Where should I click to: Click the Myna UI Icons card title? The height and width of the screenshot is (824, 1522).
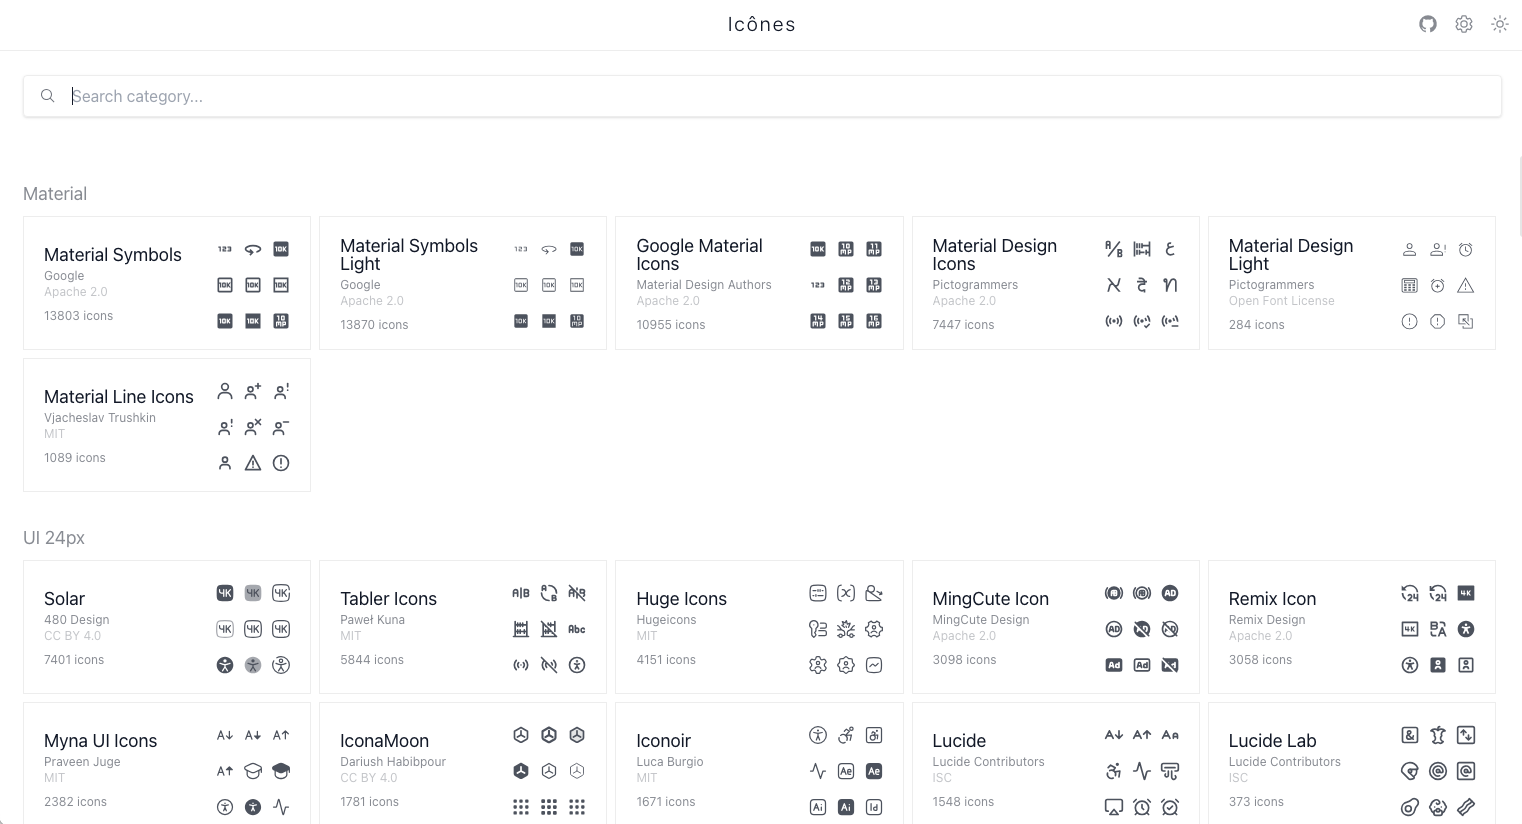click(100, 741)
